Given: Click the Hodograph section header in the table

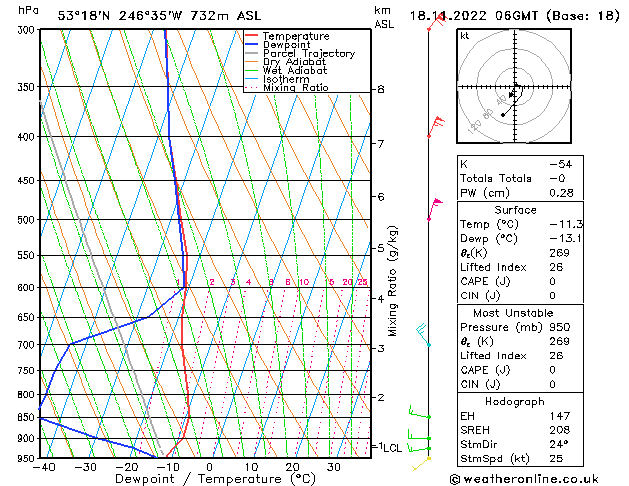Looking at the screenshot, I should [515, 400].
